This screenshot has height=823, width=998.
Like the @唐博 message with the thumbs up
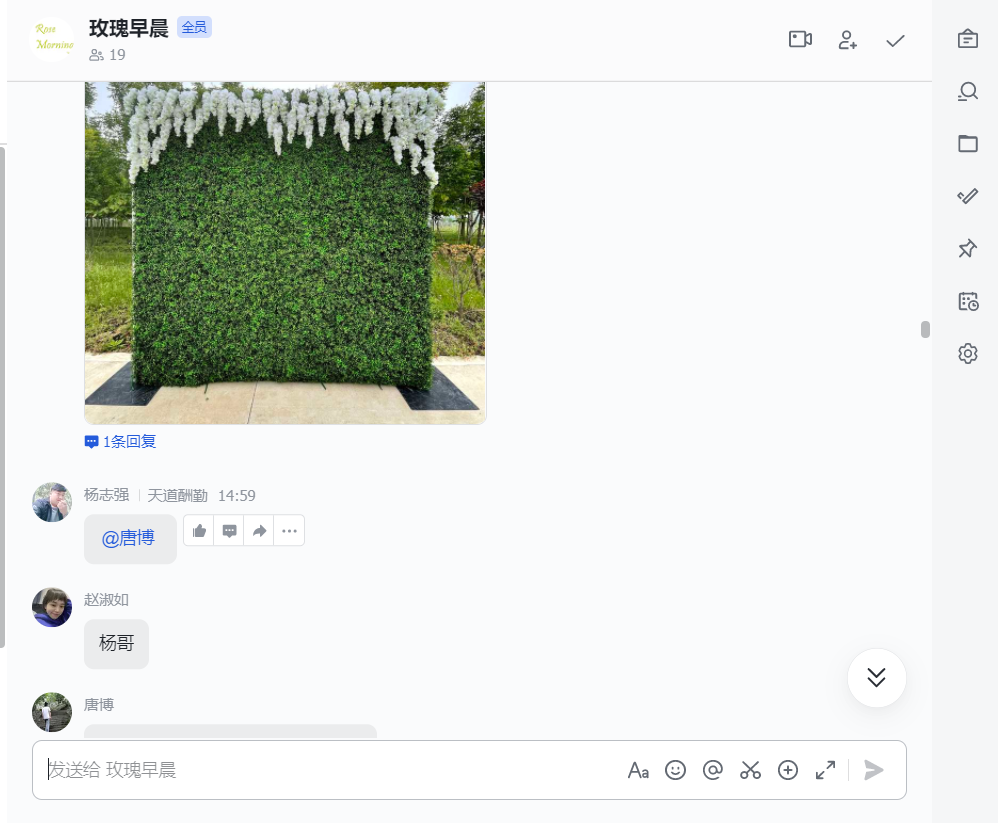click(199, 531)
